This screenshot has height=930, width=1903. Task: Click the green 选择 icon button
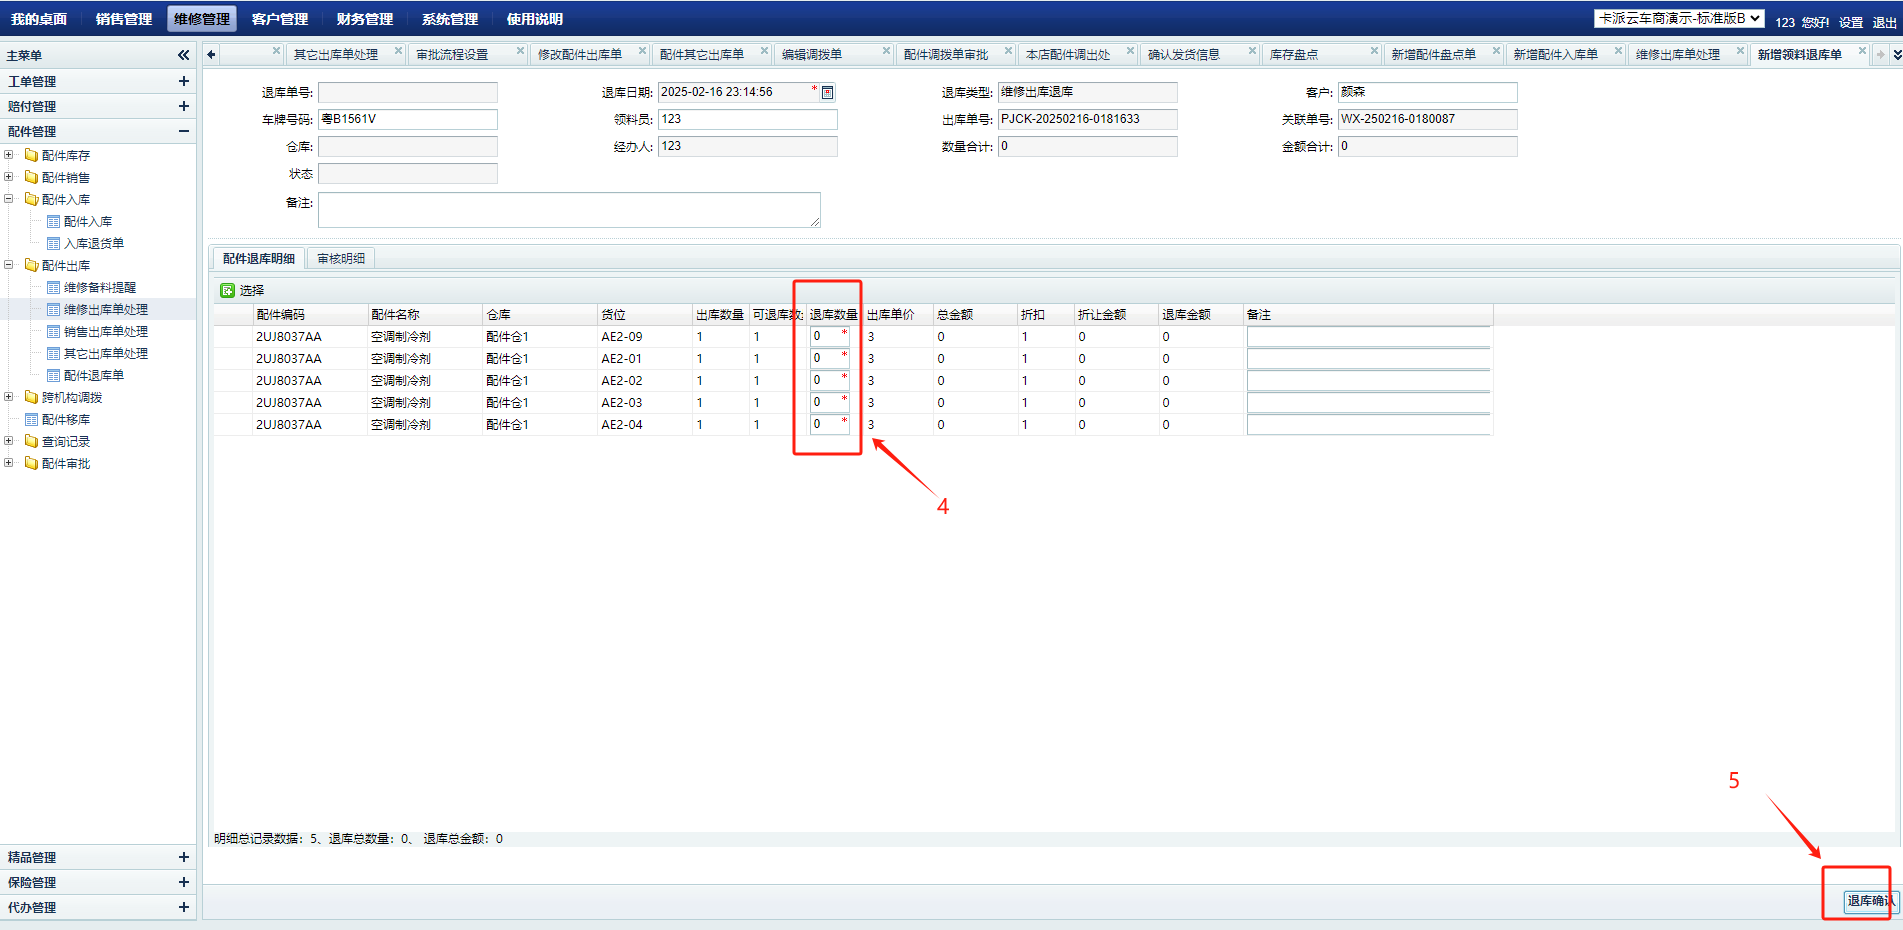[227, 290]
